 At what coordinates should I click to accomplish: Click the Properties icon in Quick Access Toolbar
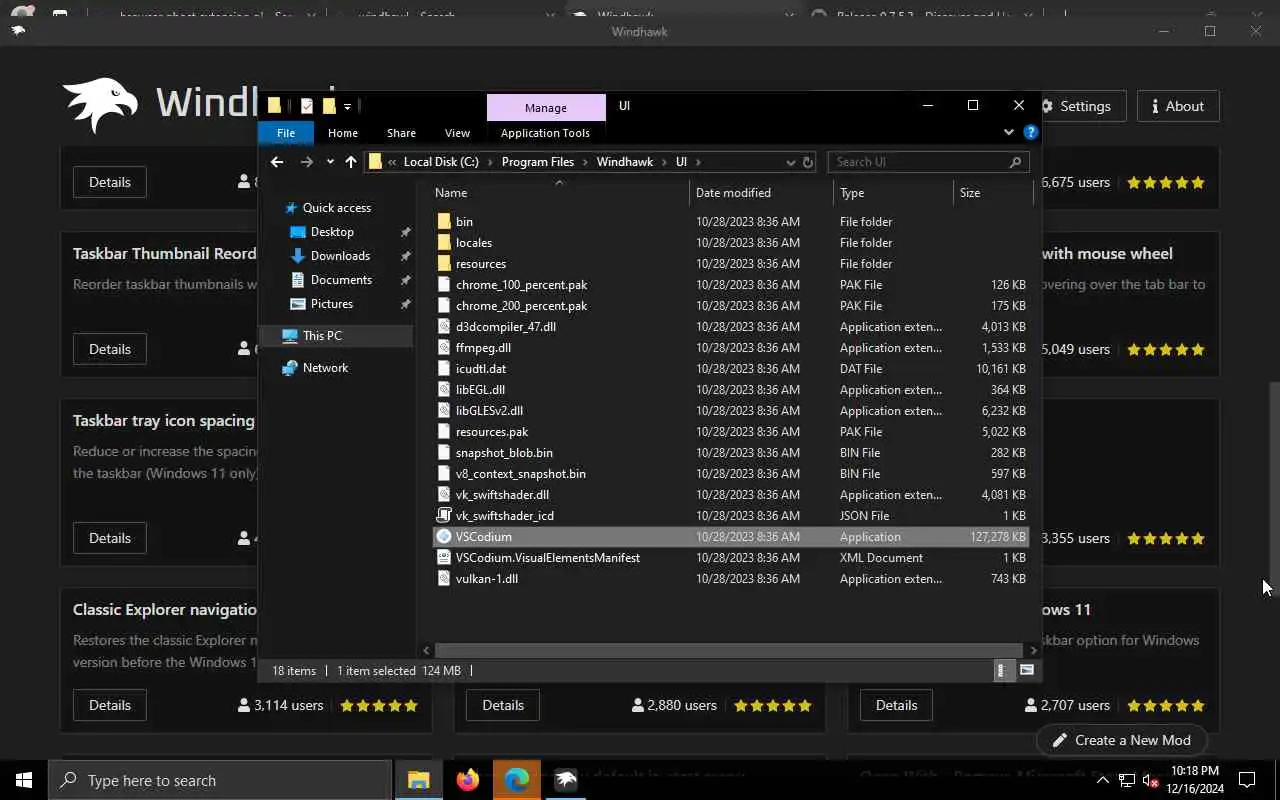click(307, 106)
